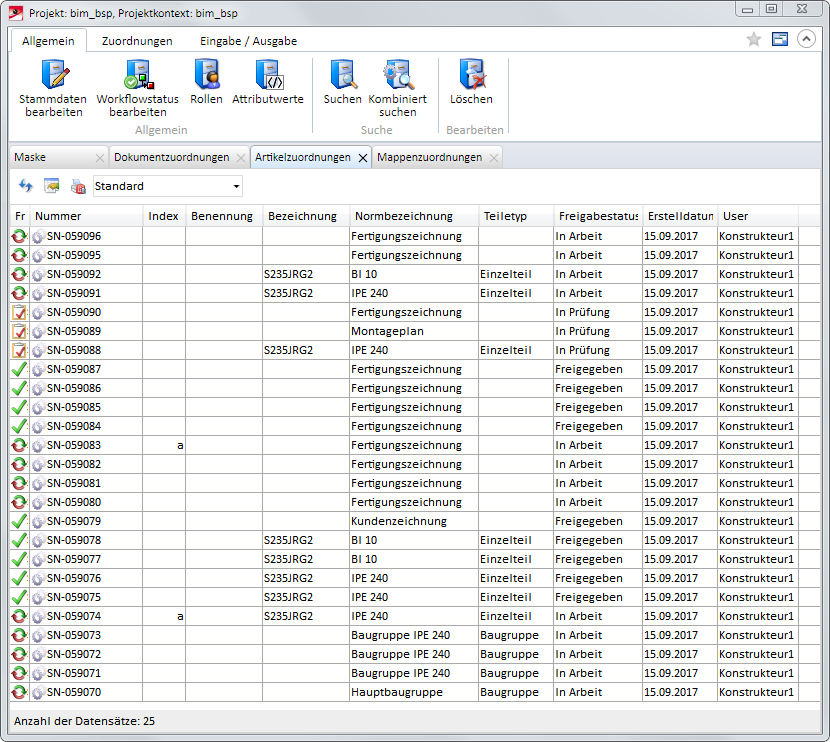Sort by the Nummer column header
Image resolution: width=830 pixels, height=742 pixels.
click(58, 216)
